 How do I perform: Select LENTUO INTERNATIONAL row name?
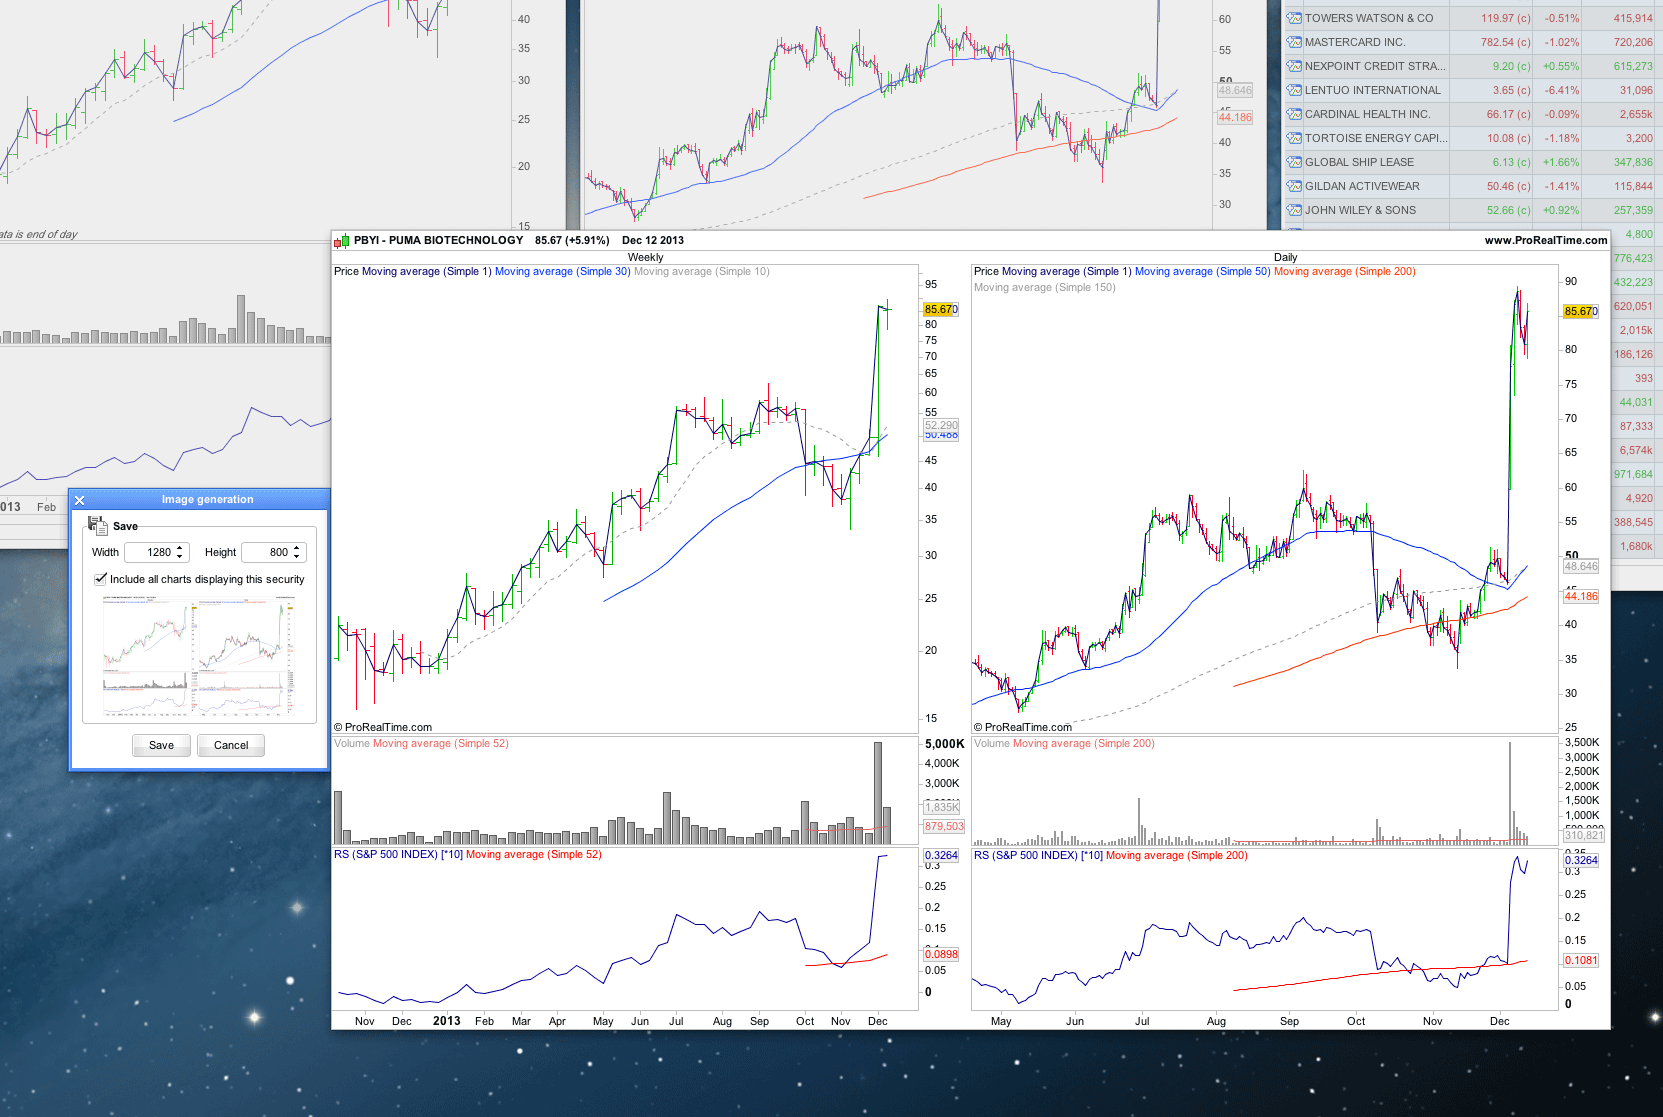[1373, 90]
